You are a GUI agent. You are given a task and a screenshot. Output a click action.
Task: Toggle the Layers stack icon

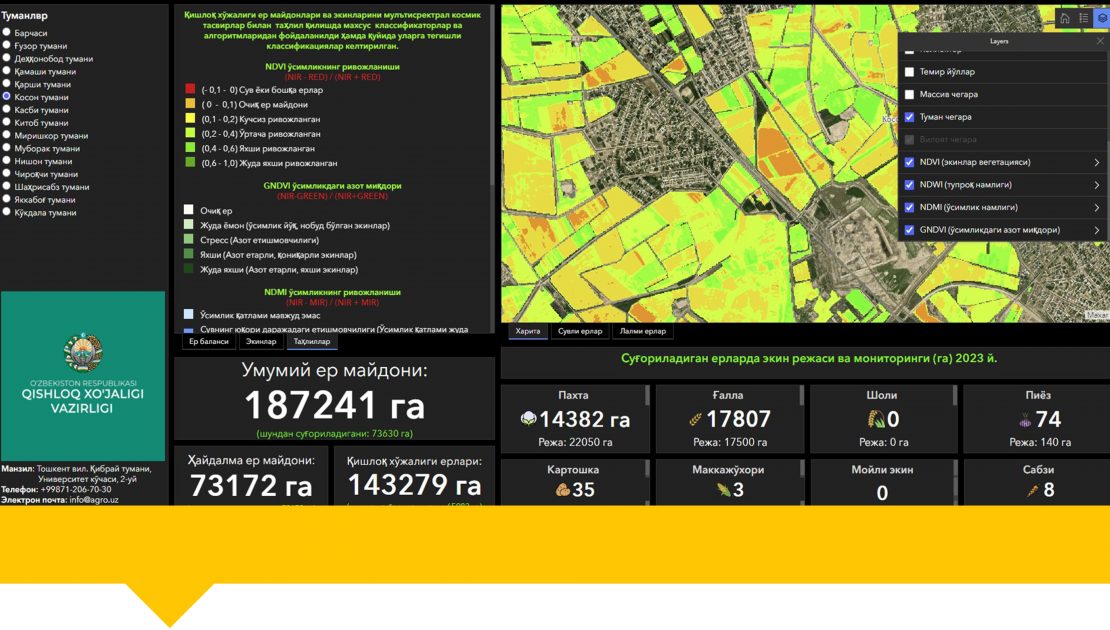pyautogui.click(x=1101, y=18)
